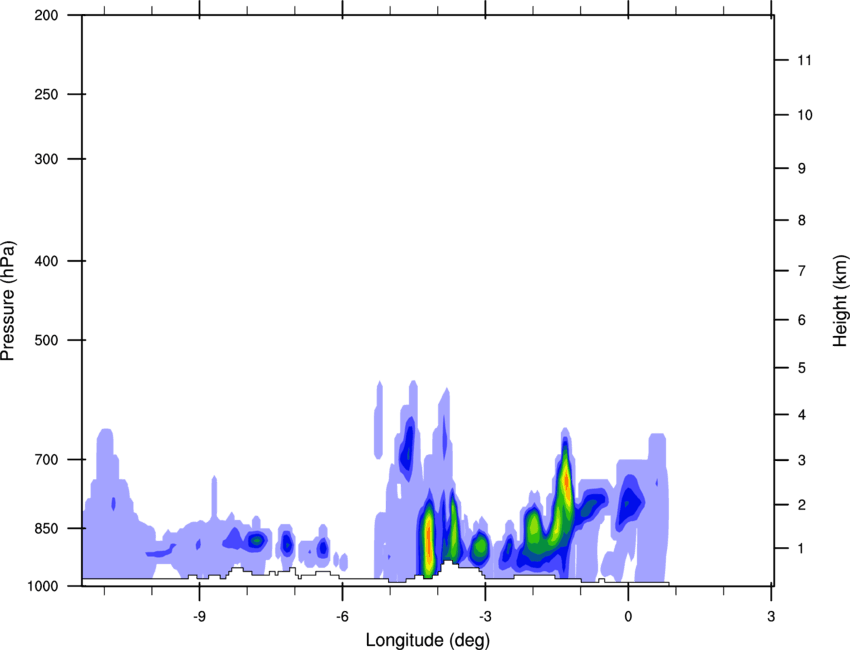The image size is (850, 650).
Task: Click the 3 km height label
Action: tap(802, 460)
